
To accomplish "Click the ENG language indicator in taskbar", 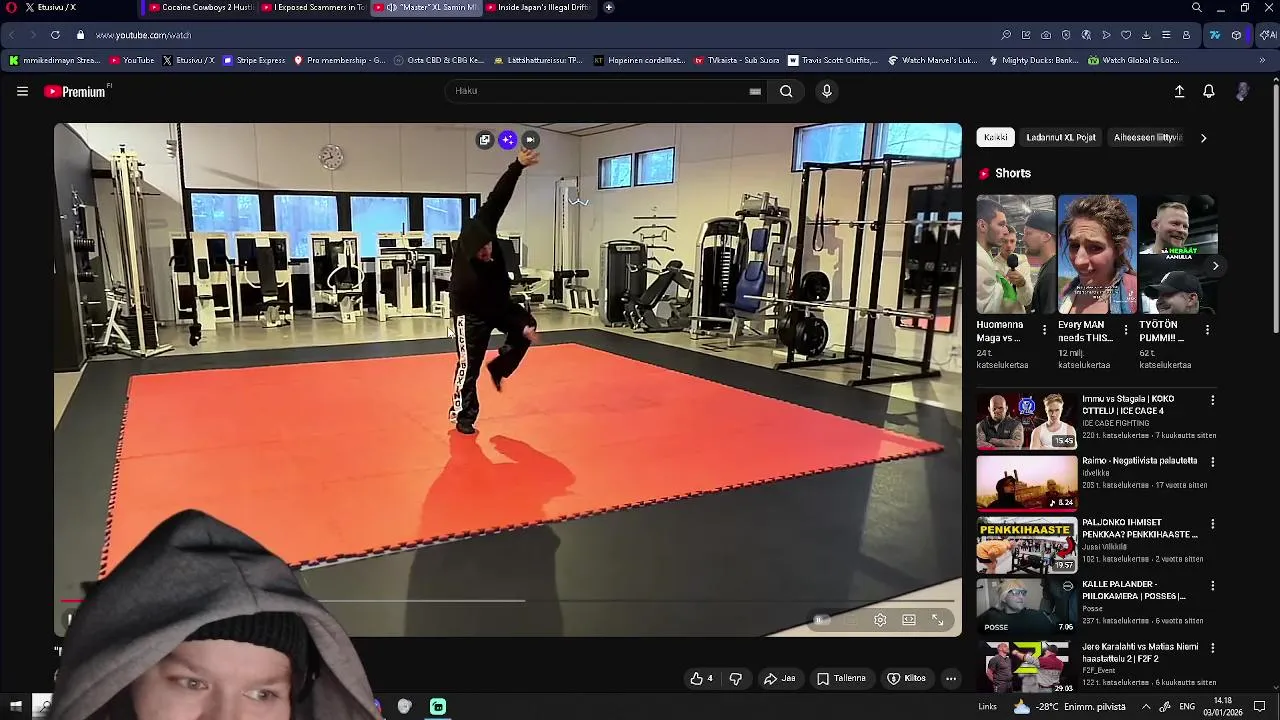I will click(x=1187, y=706).
